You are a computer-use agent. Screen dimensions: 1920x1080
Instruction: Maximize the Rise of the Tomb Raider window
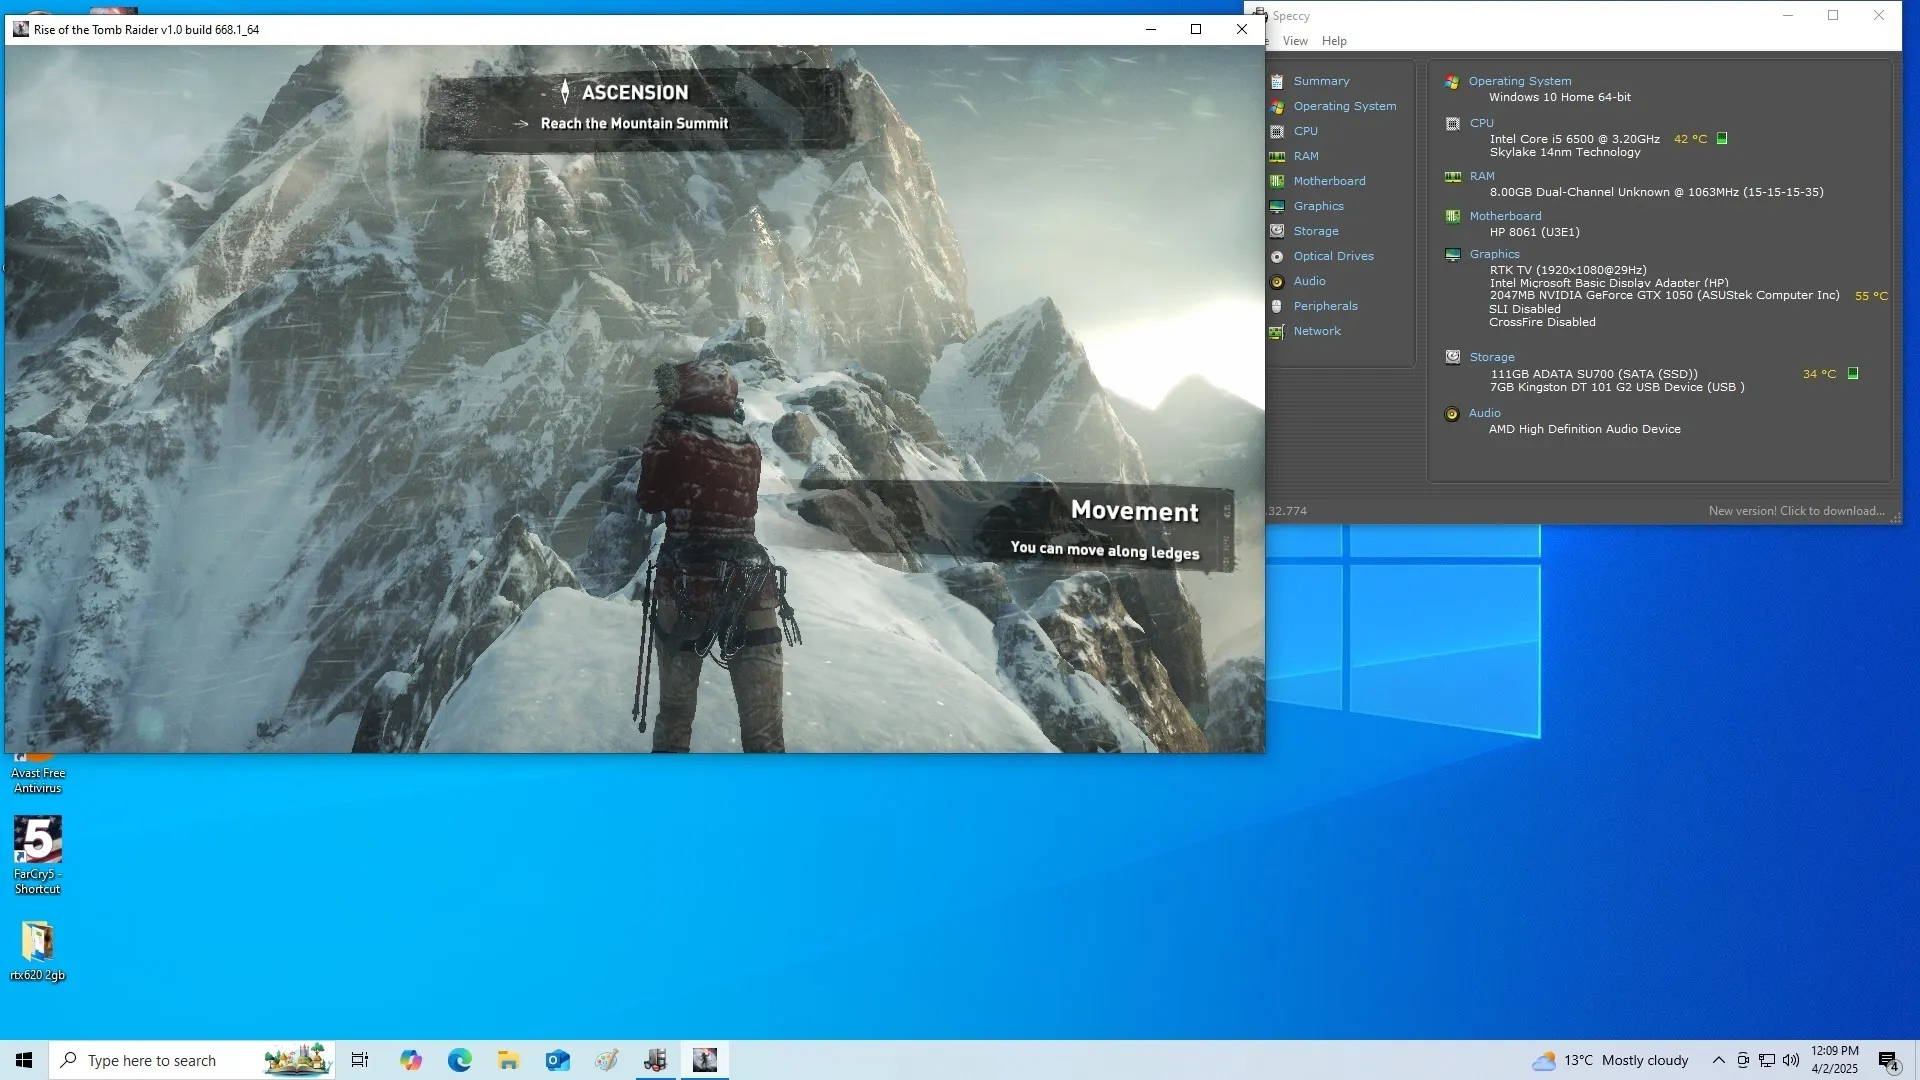coord(1196,29)
